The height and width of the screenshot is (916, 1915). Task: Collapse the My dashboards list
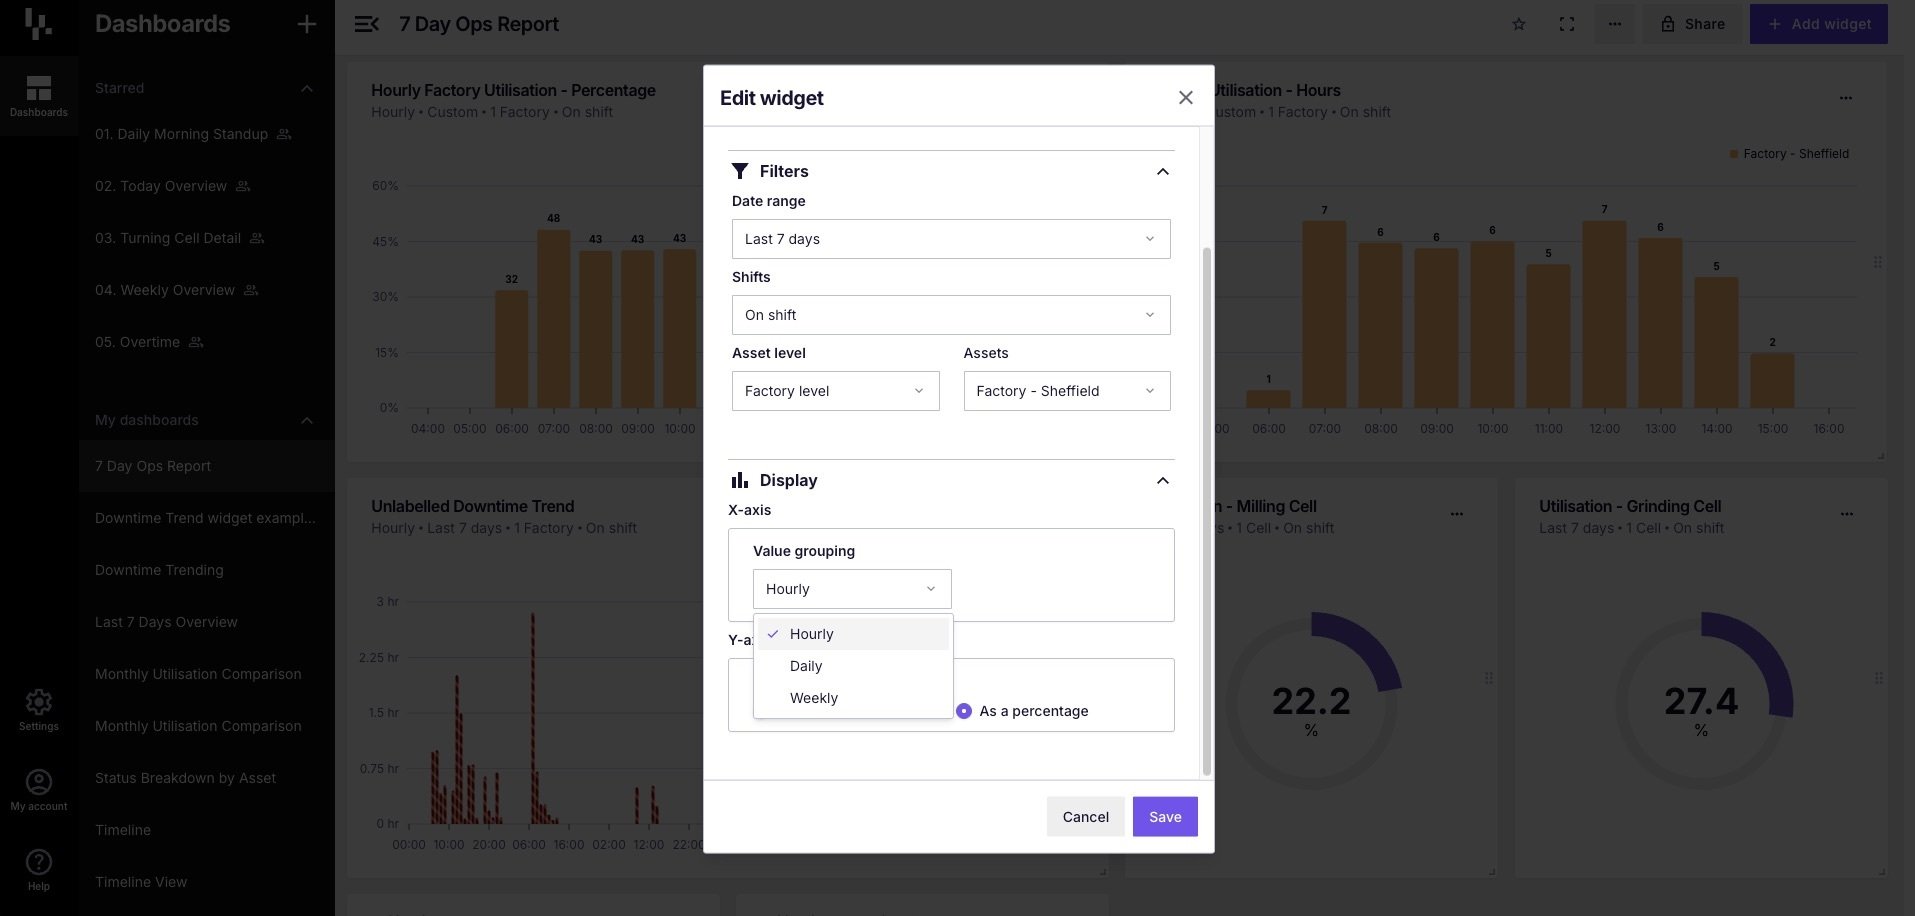307,420
